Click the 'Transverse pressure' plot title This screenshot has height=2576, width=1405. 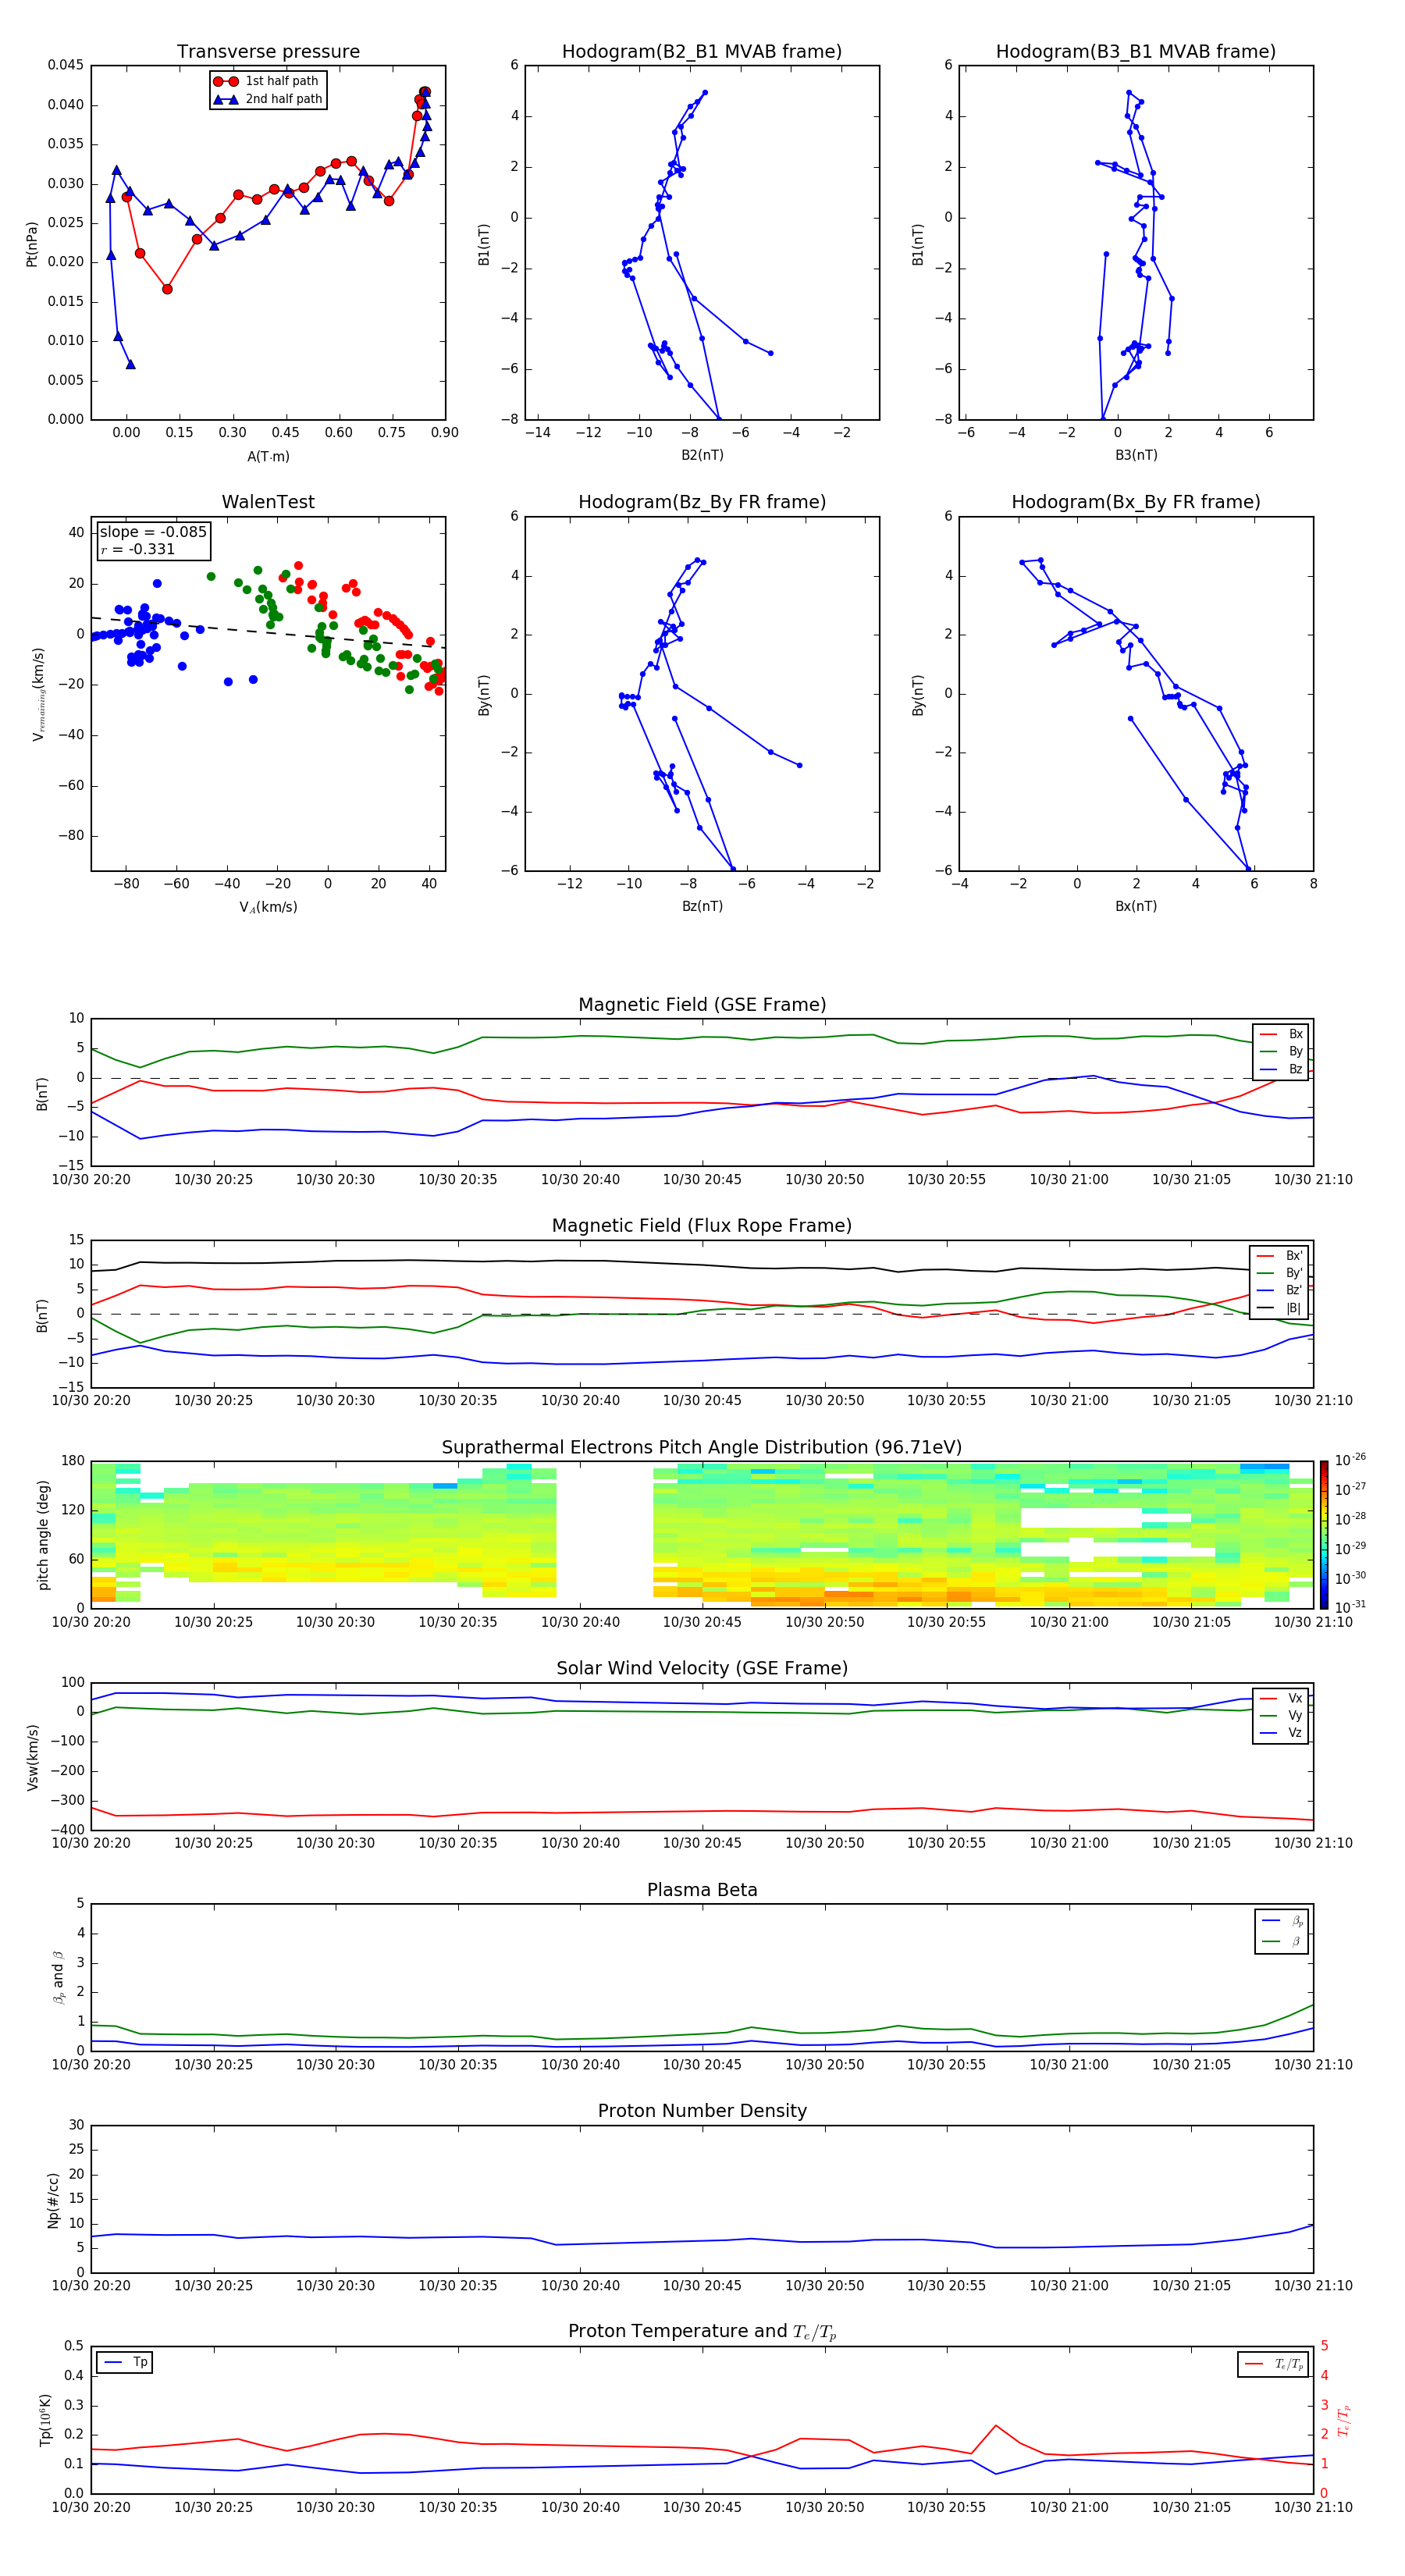[268, 51]
